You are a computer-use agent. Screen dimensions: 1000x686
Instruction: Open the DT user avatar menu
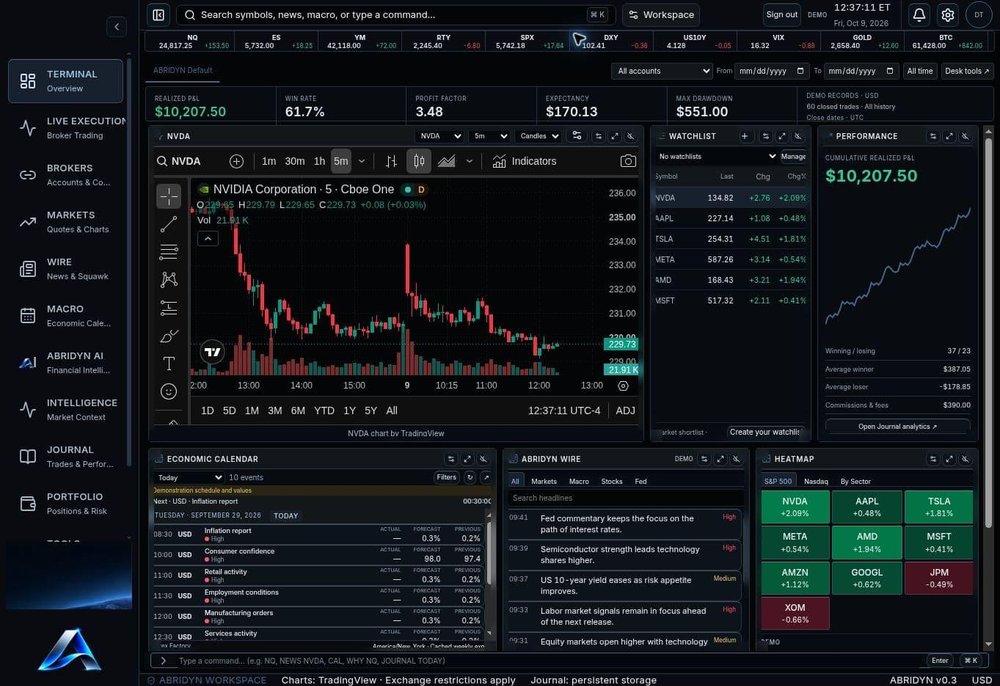(978, 15)
